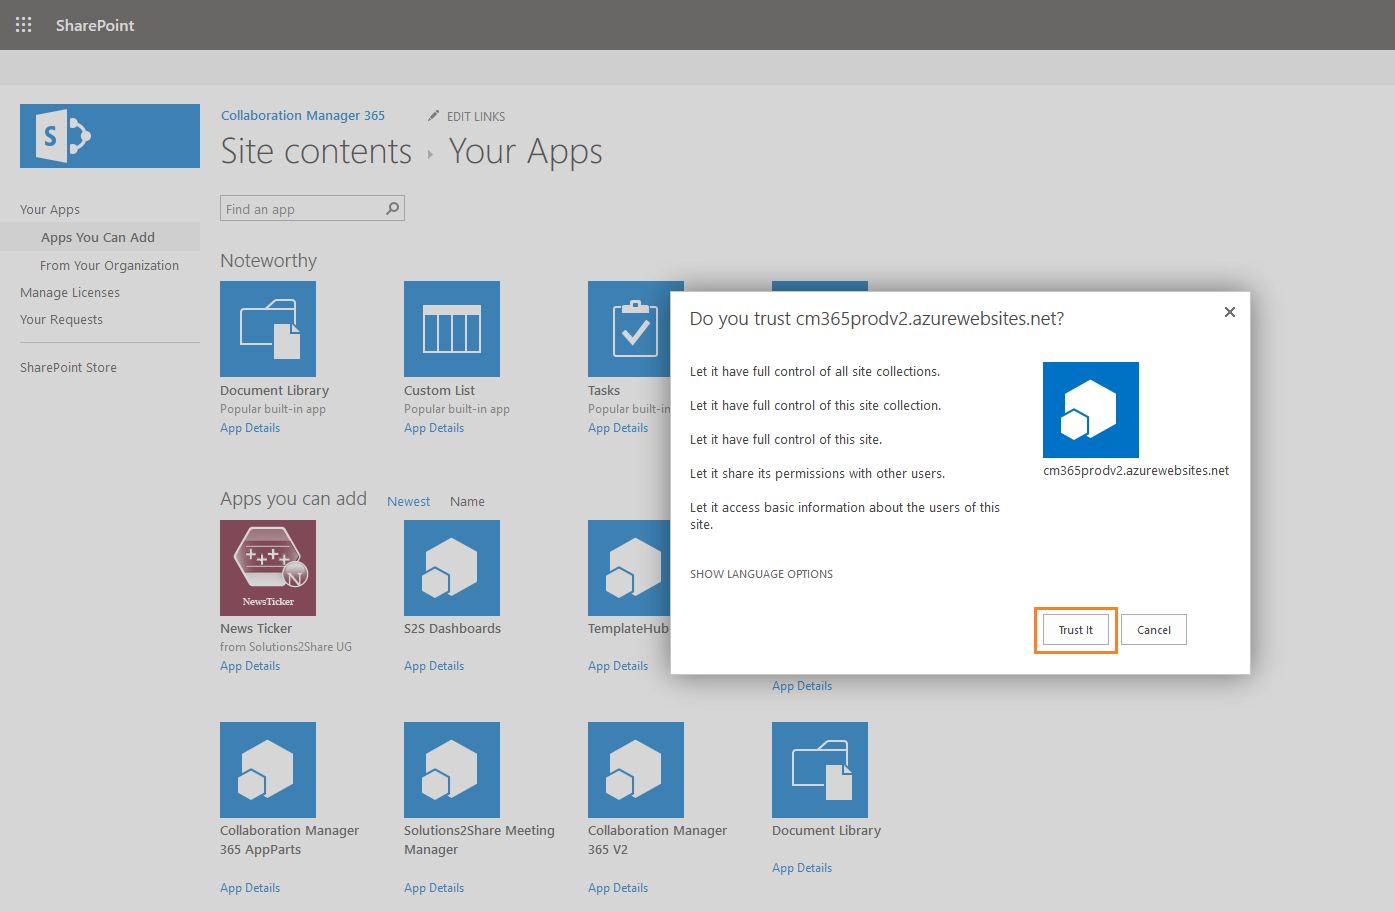Sort apps by Name
The image size is (1395, 912).
point(467,502)
